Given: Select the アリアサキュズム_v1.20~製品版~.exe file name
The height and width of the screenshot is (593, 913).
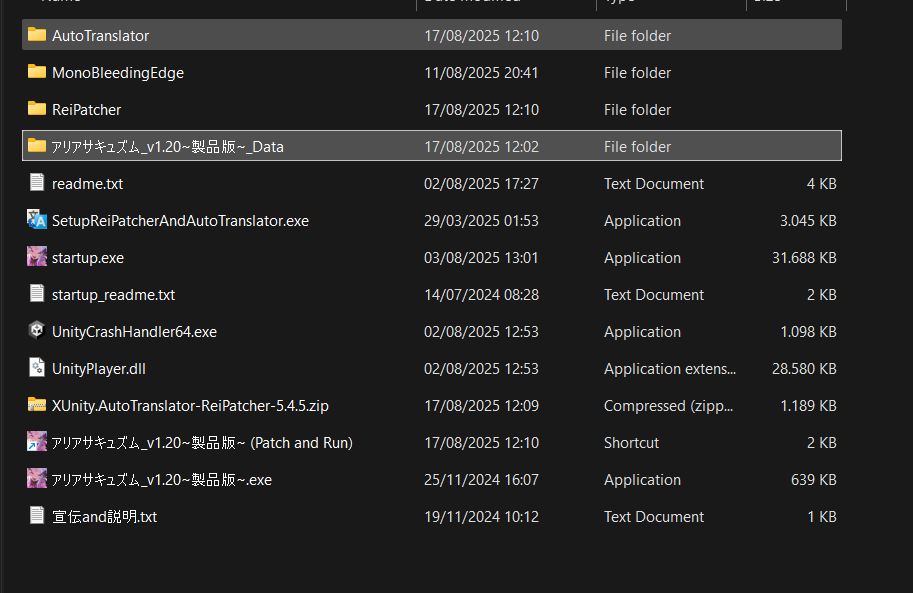Looking at the screenshot, I should pos(161,480).
